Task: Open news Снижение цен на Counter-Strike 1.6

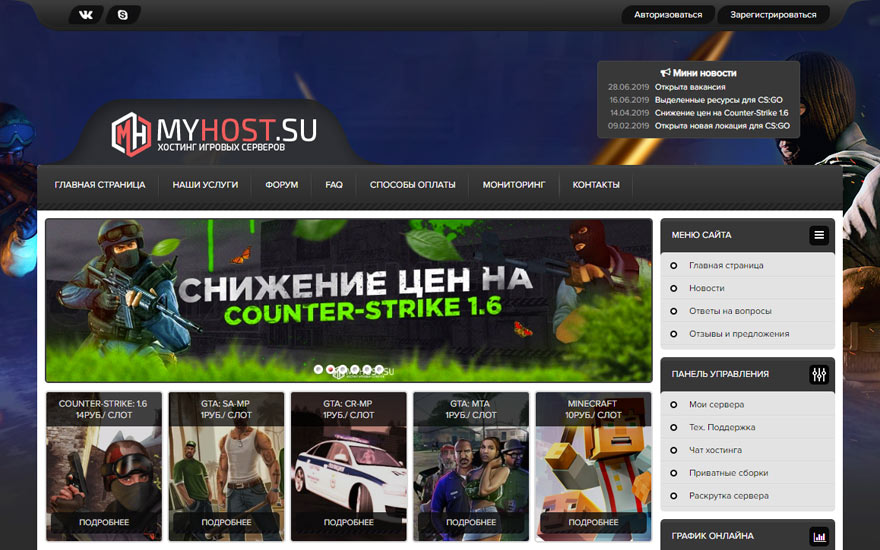Action: click(721, 113)
